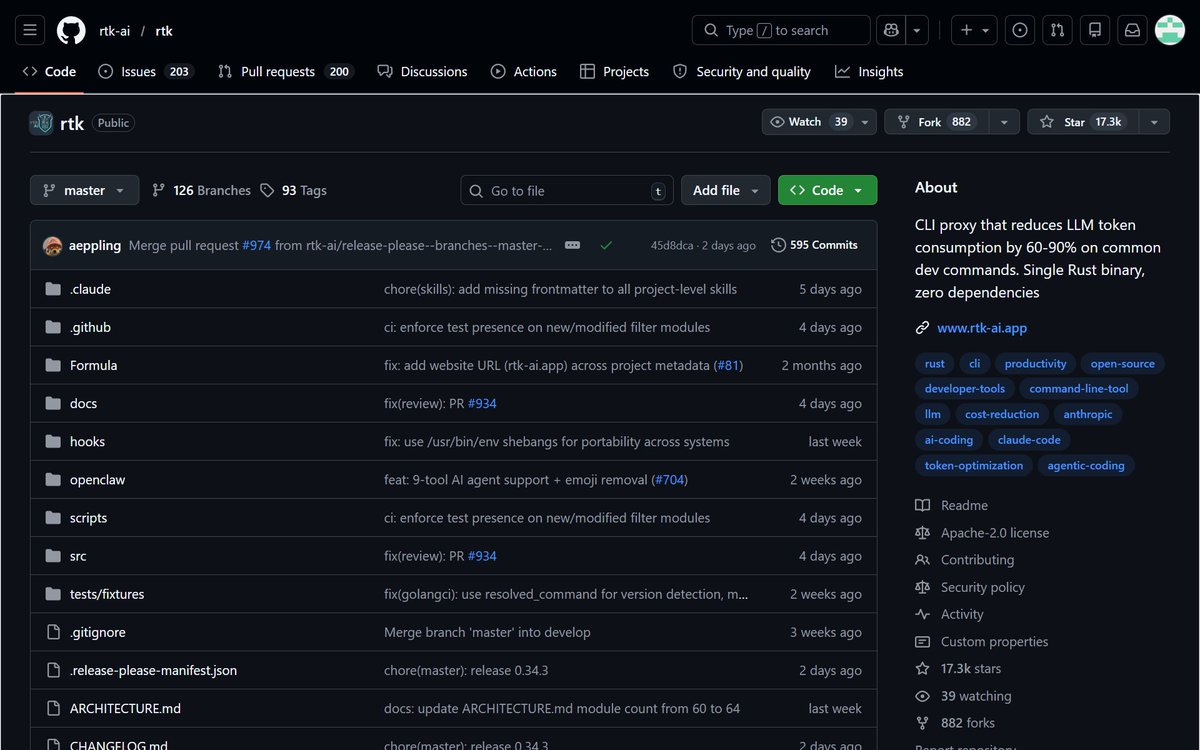Screen dimensions: 1200x750
Task: Open ARCHITECTURE.md file
Action: [x=125, y=708]
